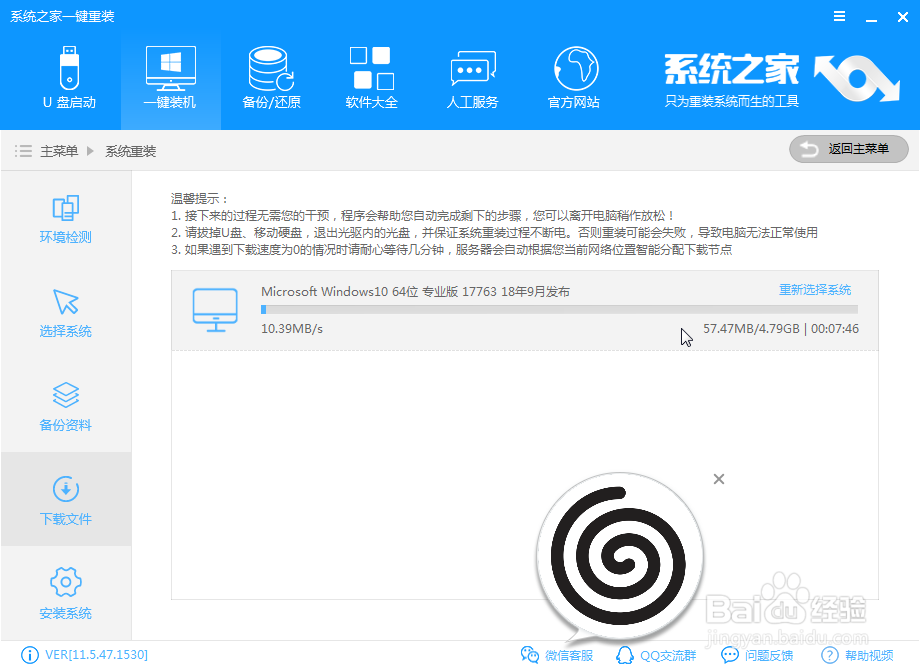Click the 重新选择系统 link
The width and height of the screenshot is (920, 670).
[814, 289]
